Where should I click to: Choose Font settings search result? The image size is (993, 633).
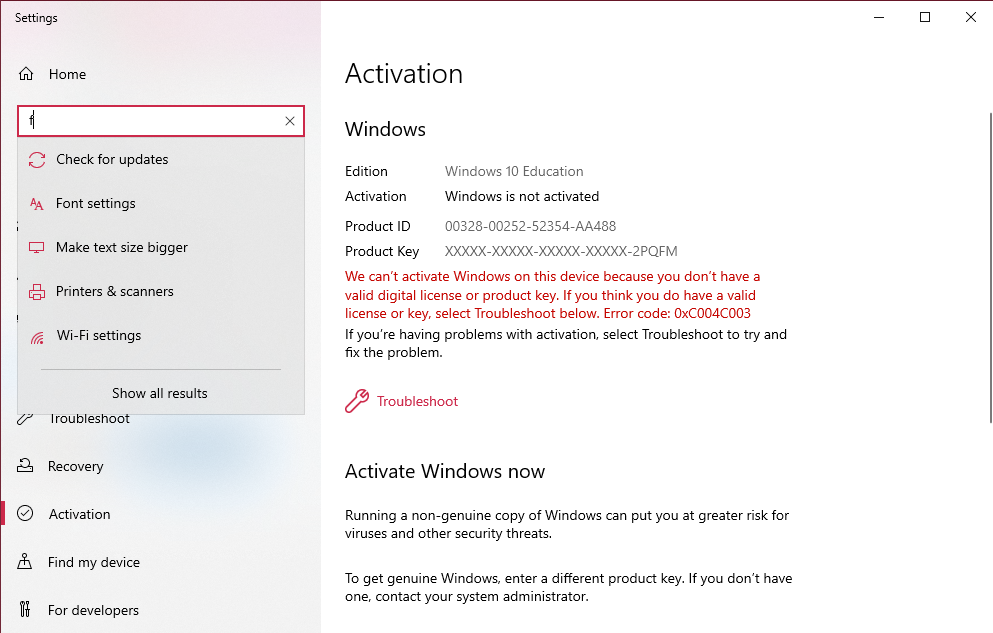point(161,203)
